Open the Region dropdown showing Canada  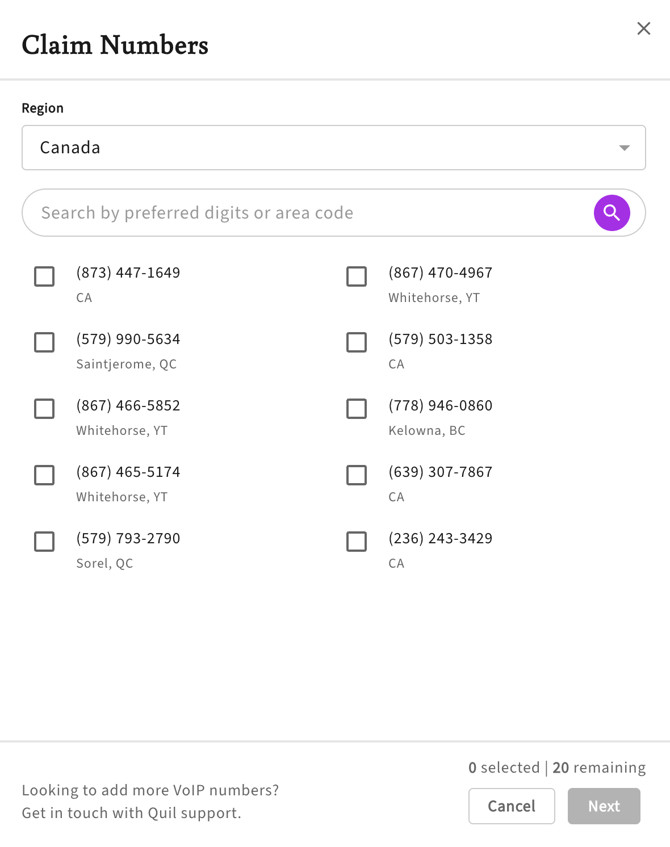(x=333, y=148)
